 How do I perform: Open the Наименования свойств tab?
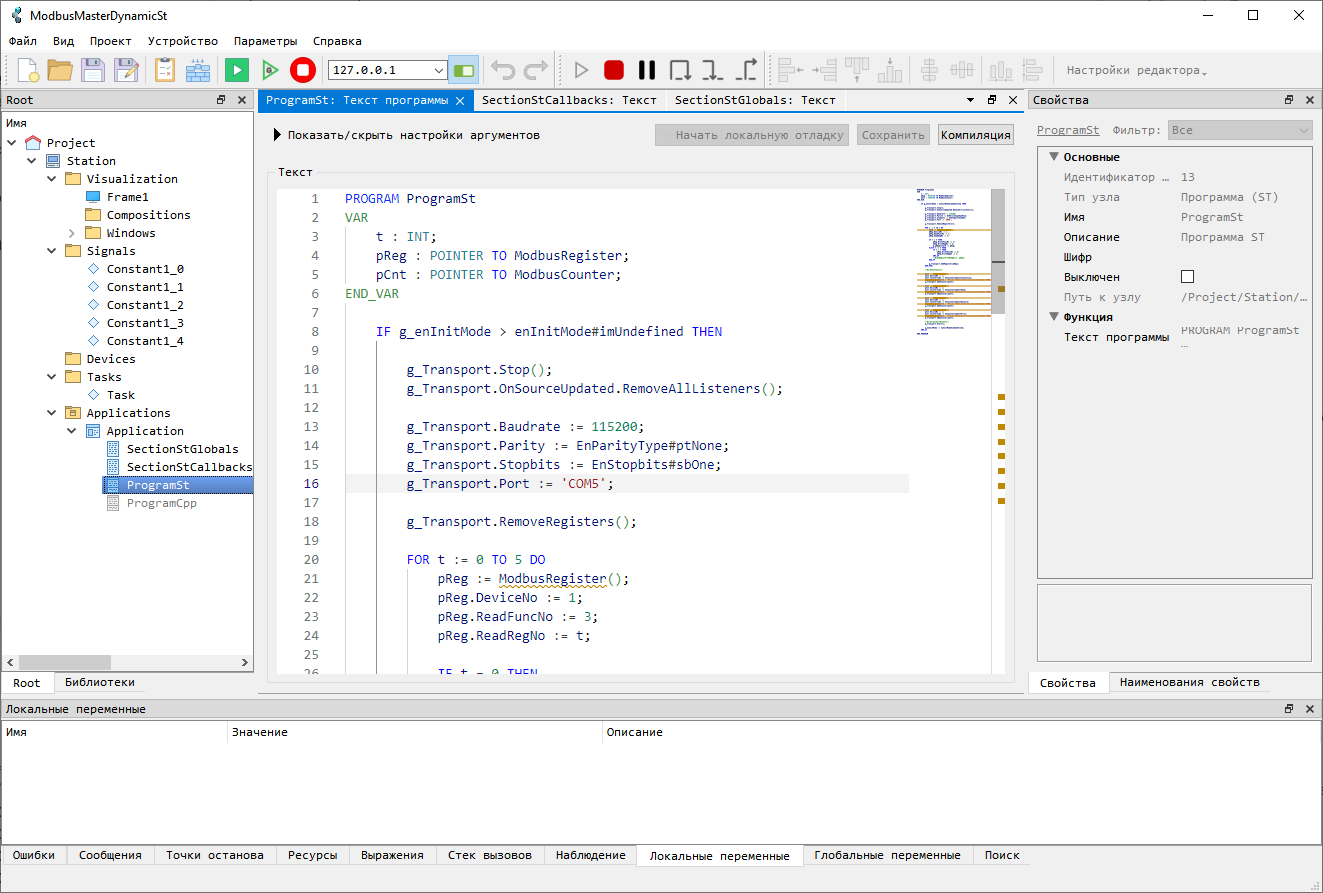pyautogui.click(x=1190, y=682)
